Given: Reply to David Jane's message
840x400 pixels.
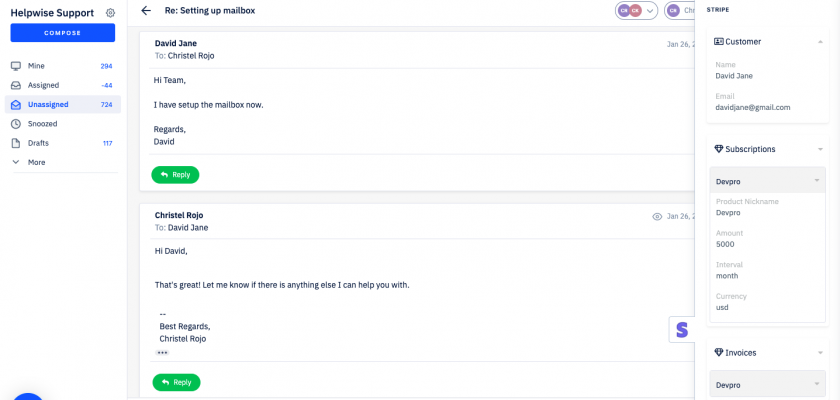Looking at the screenshot, I should (x=175, y=175).
